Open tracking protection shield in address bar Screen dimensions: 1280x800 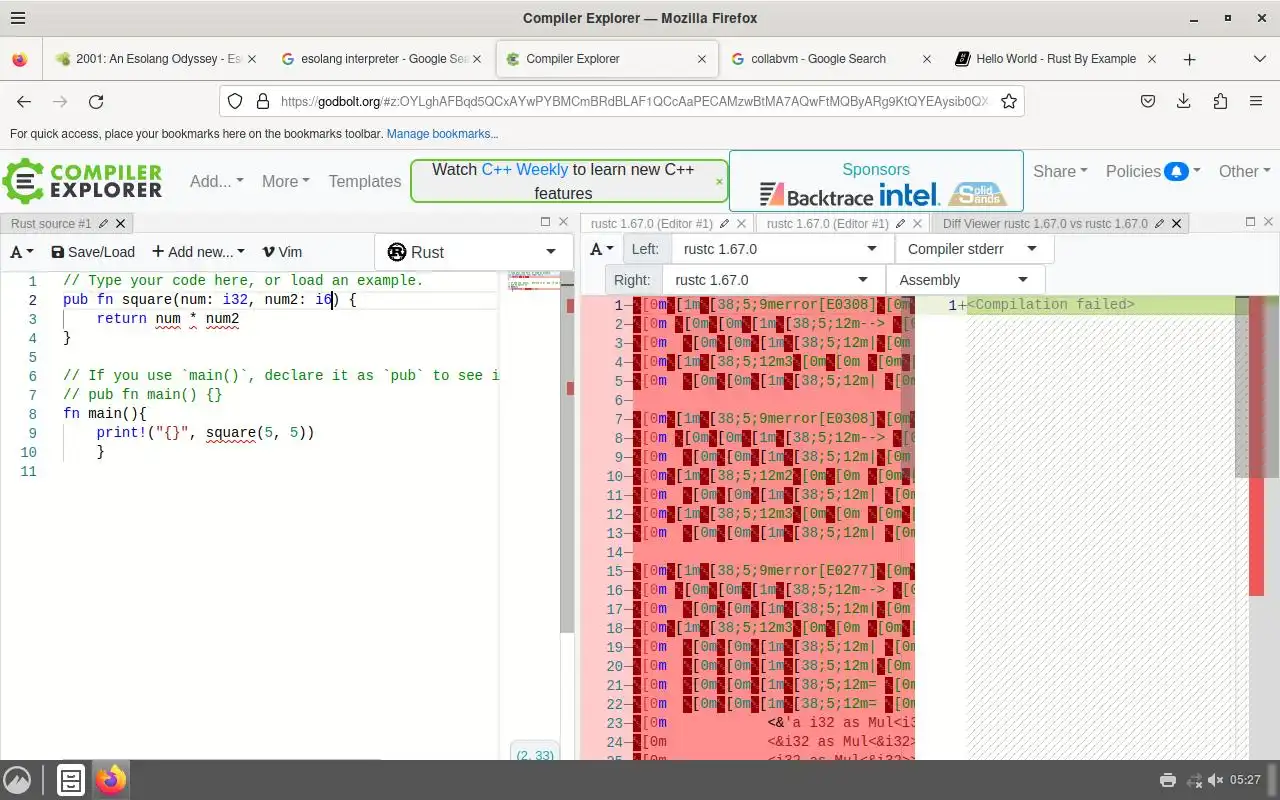coord(235,101)
